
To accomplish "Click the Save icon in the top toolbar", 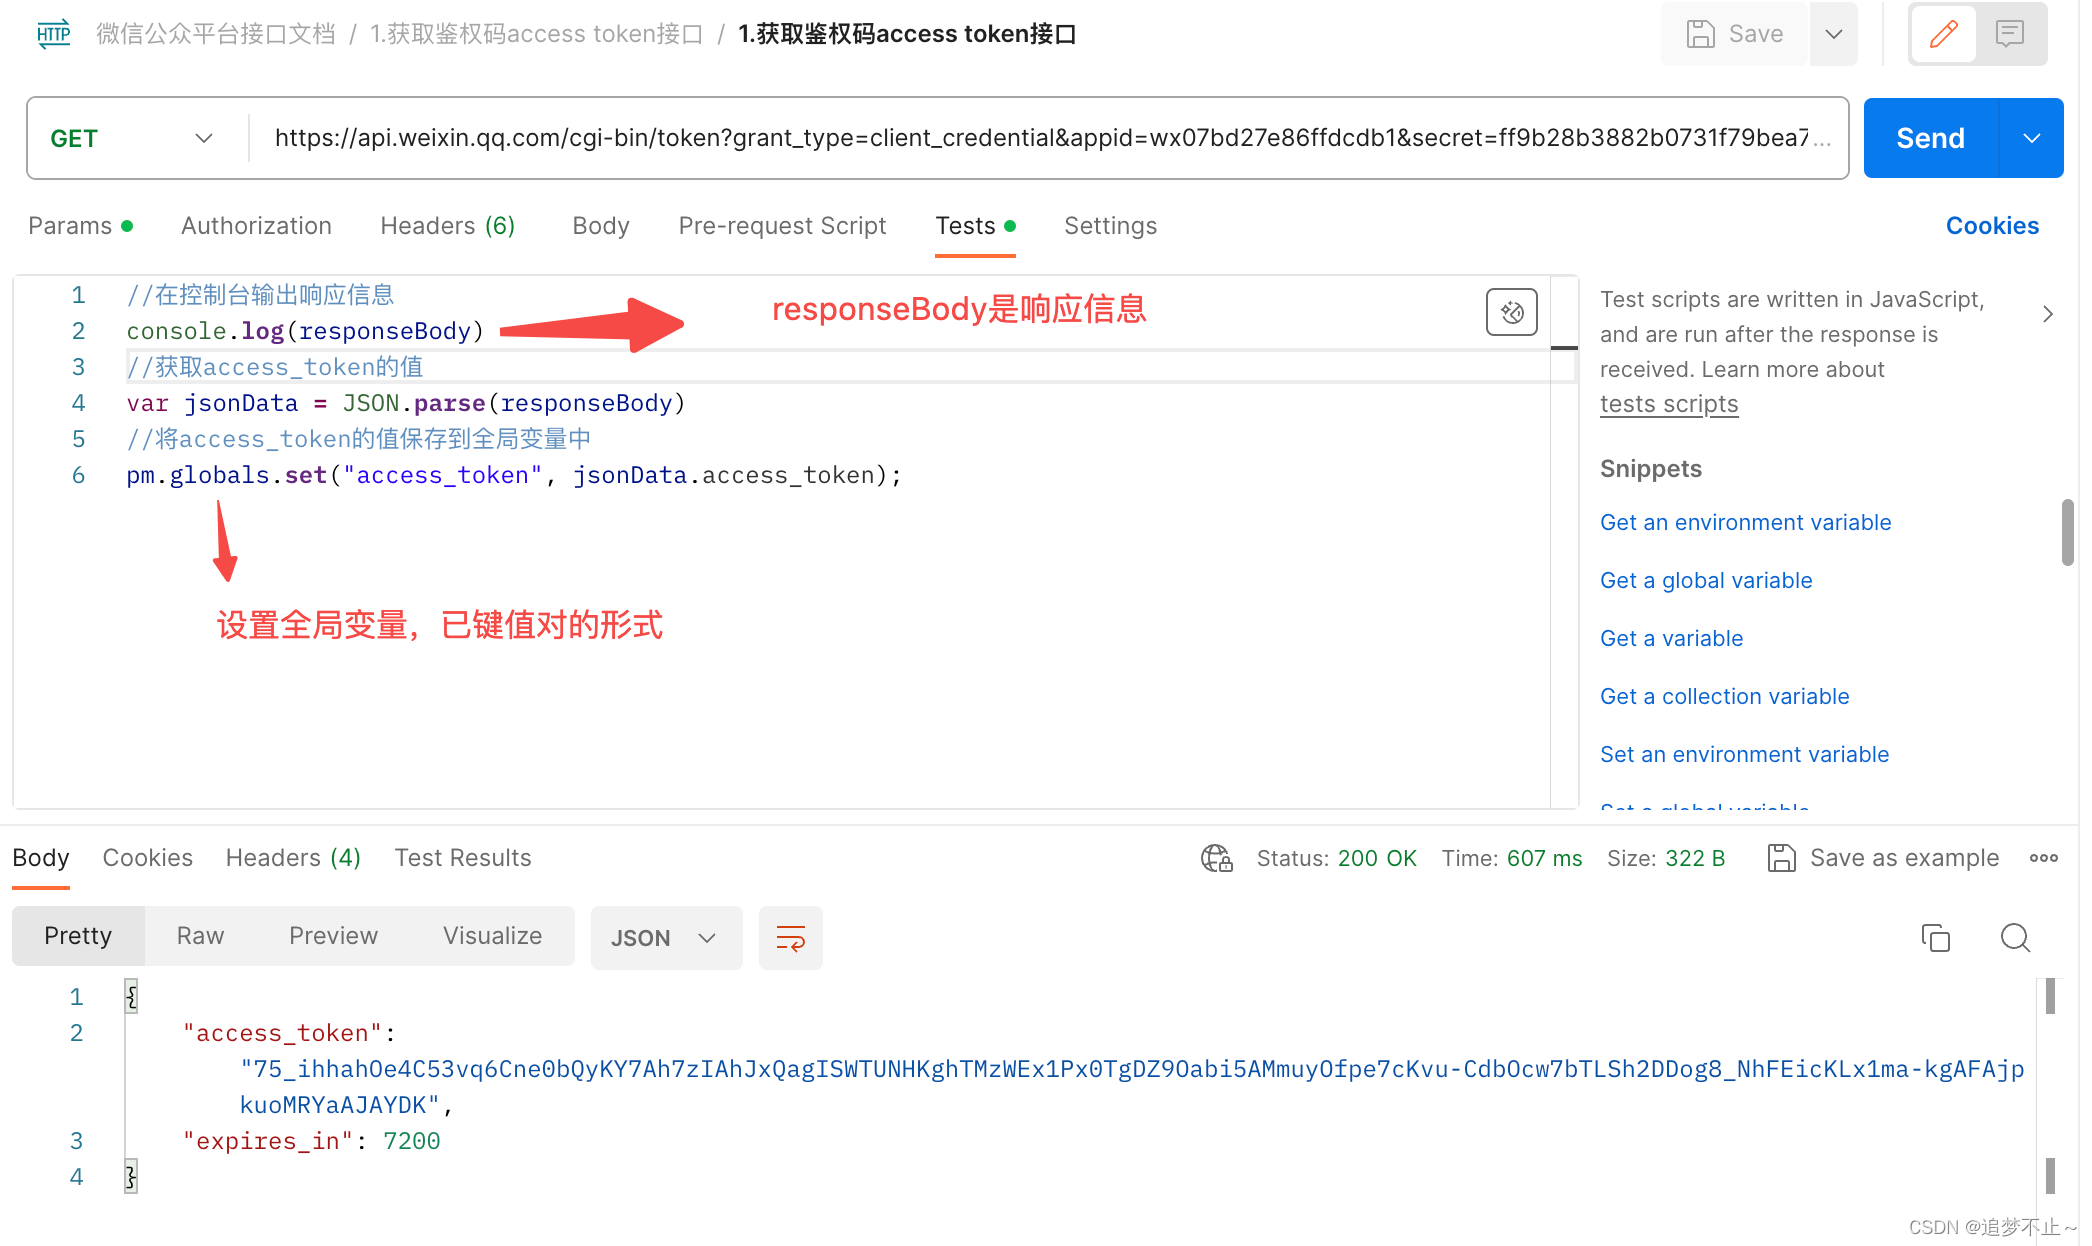I will pos(1700,33).
